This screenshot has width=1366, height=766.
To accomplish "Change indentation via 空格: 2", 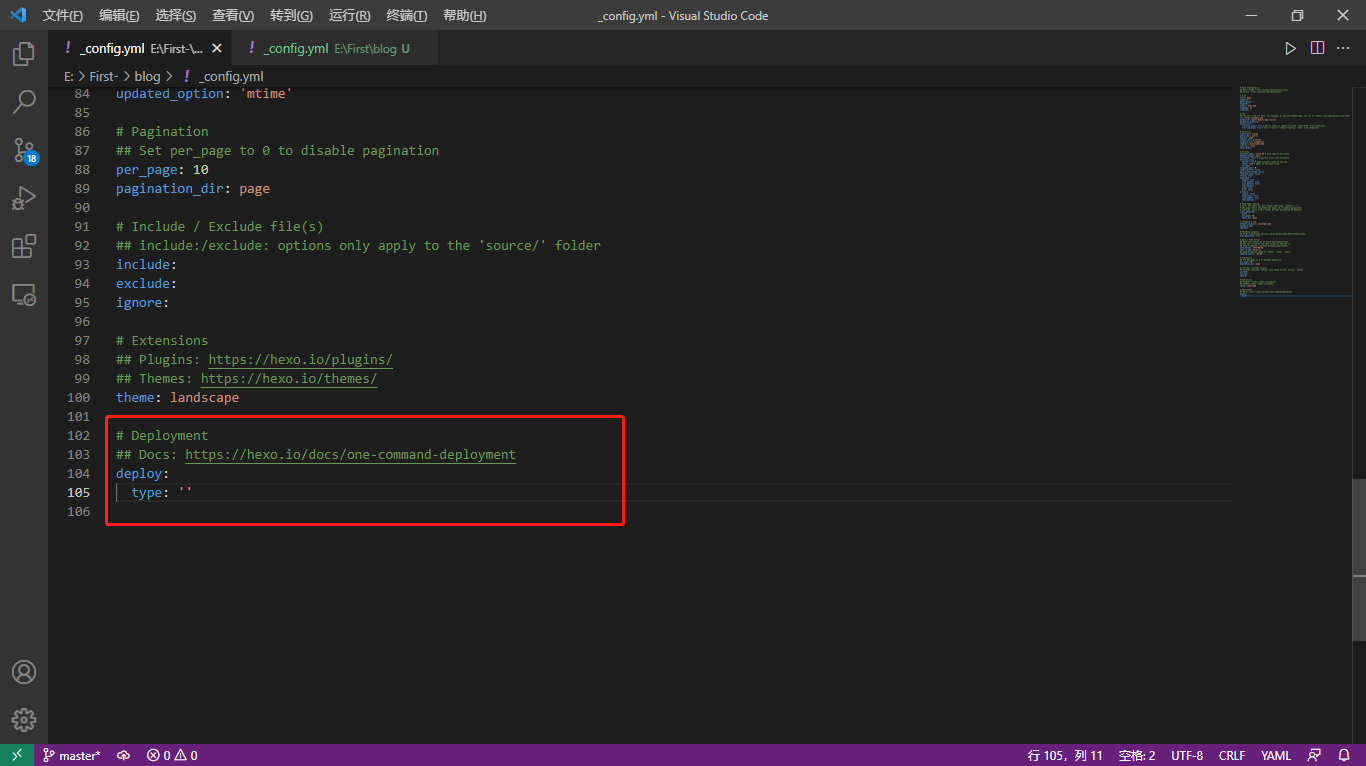I will [x=1137, y=755].
